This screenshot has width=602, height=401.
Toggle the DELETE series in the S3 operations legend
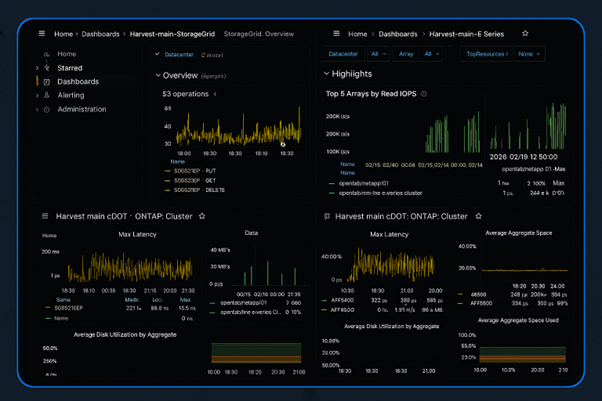[199, 190]
